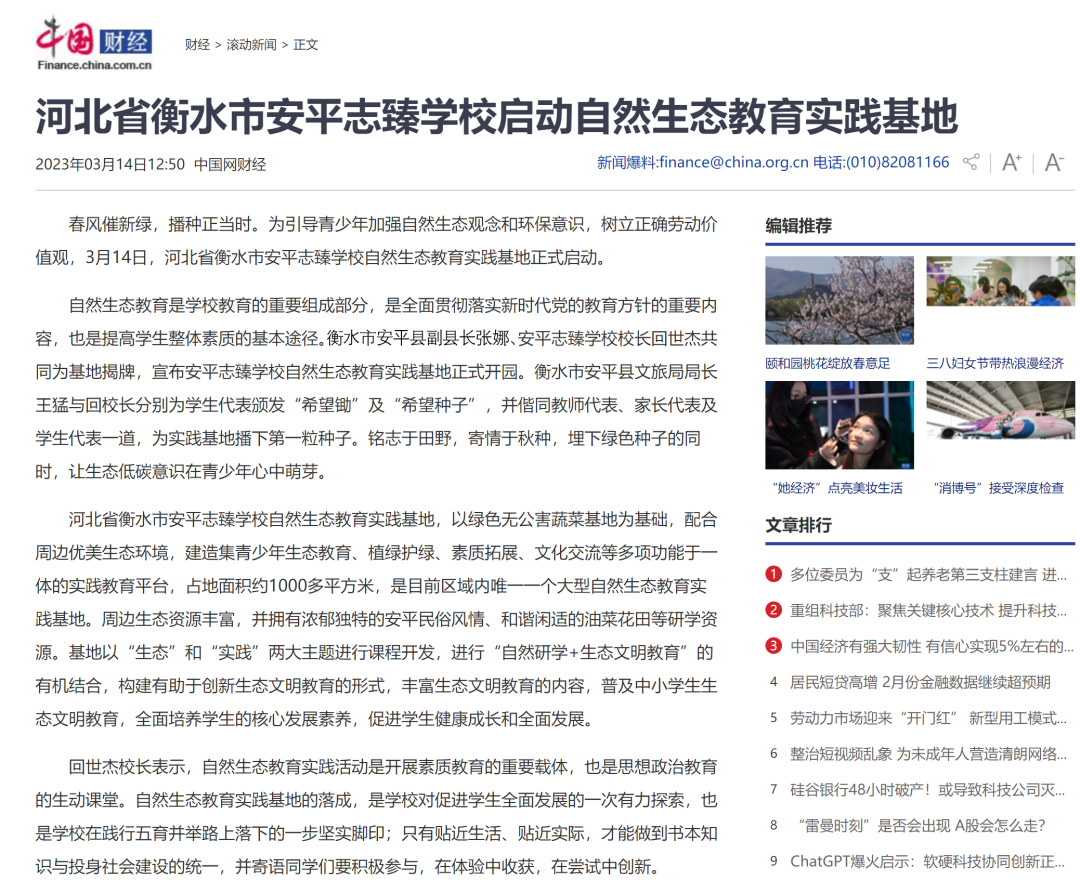Click the red number 3 rank badge
Image resolution: width=1080 pixels, height=880 pixels.
tap(773, 645)
